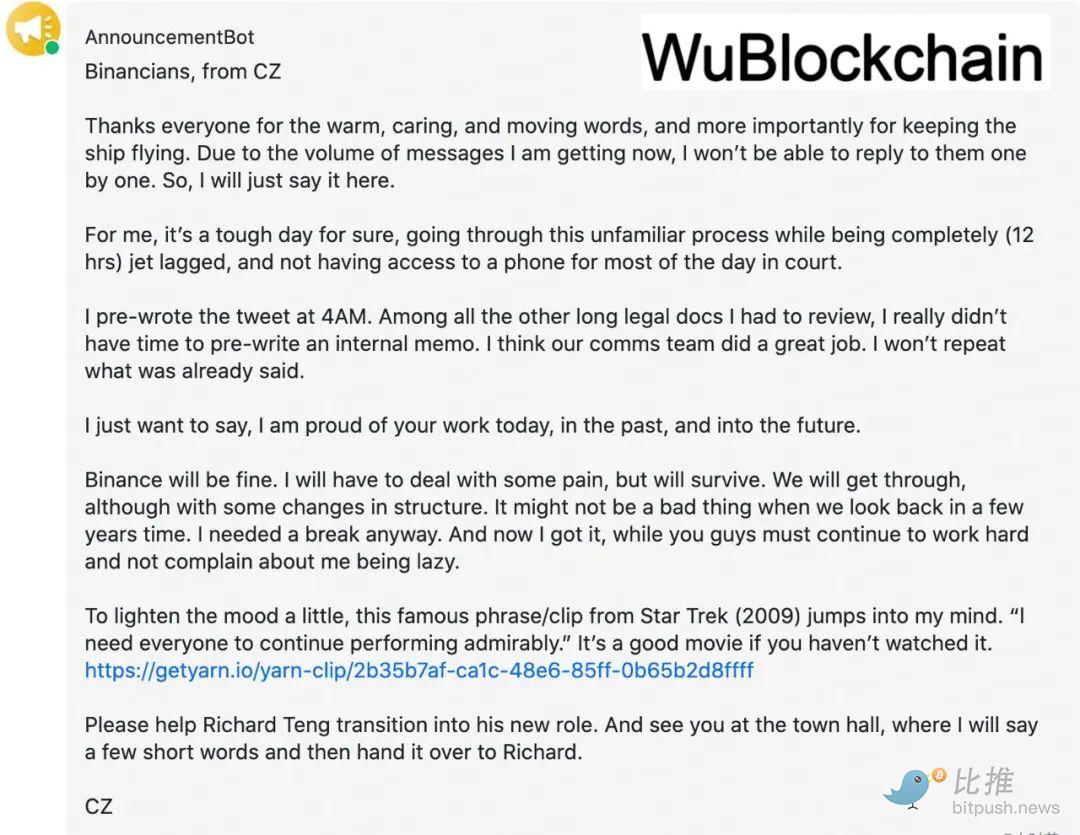Image resolution: width=1080 pixels, height=835 pixels.
Task: Click the "For me, it's a tough day" paragraph
Action: tap(558, 249)
